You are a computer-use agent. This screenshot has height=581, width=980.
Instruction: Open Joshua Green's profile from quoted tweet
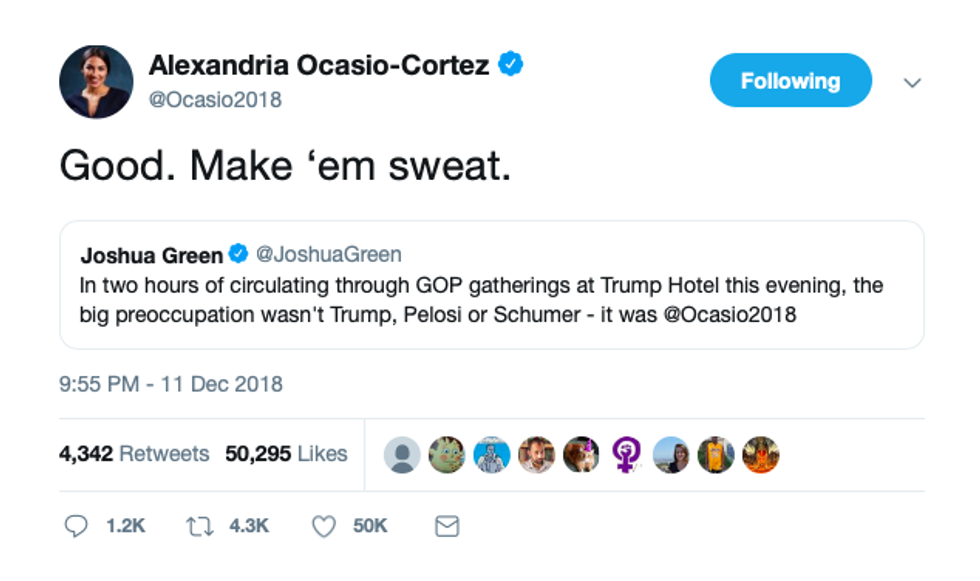[151, 254]
